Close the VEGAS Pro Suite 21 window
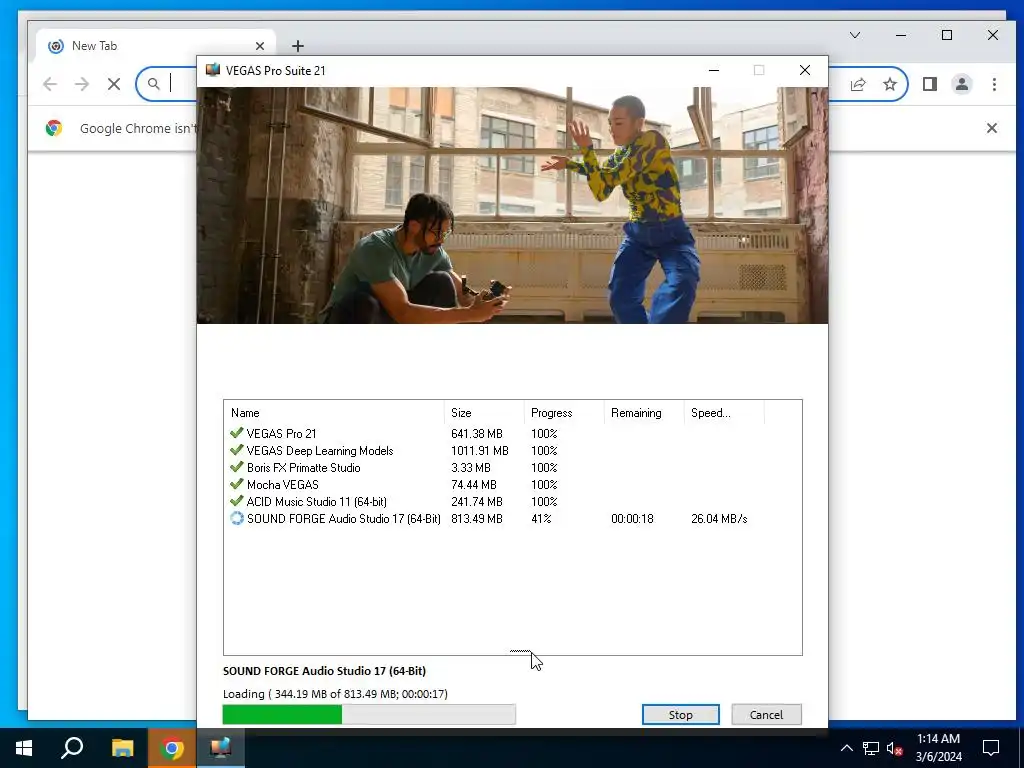 [x=805, y=70]
